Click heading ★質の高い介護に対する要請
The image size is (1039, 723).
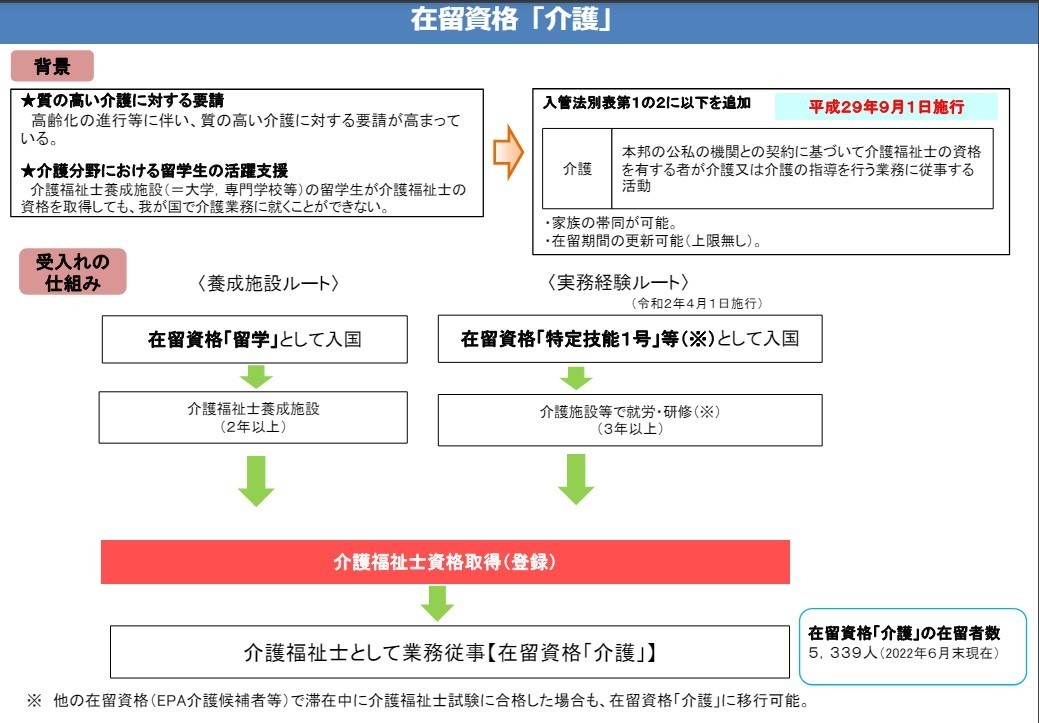pyautogui.click(x=123, y=101)
